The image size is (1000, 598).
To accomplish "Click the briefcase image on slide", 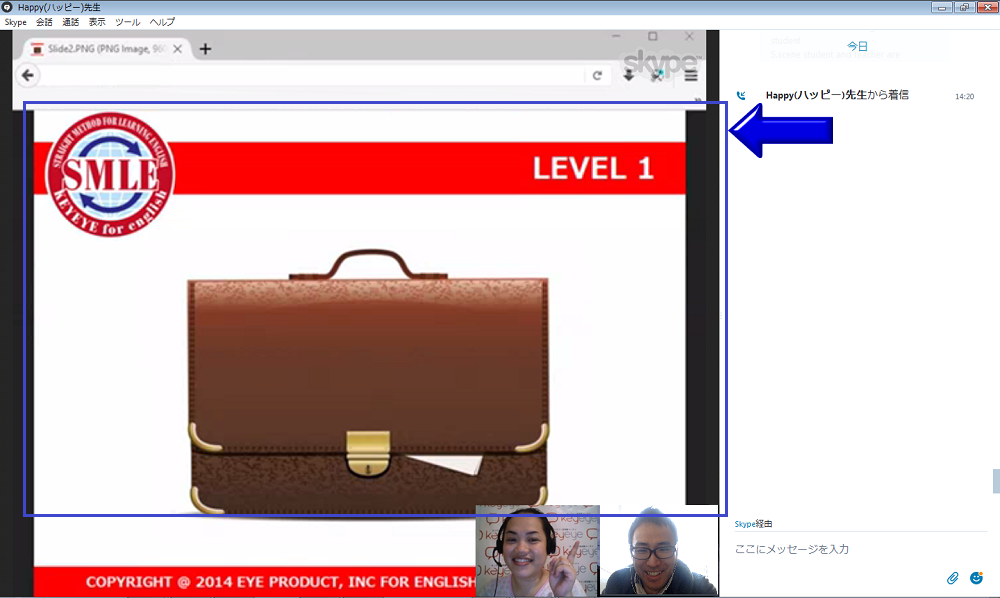I will pos(367,381).
